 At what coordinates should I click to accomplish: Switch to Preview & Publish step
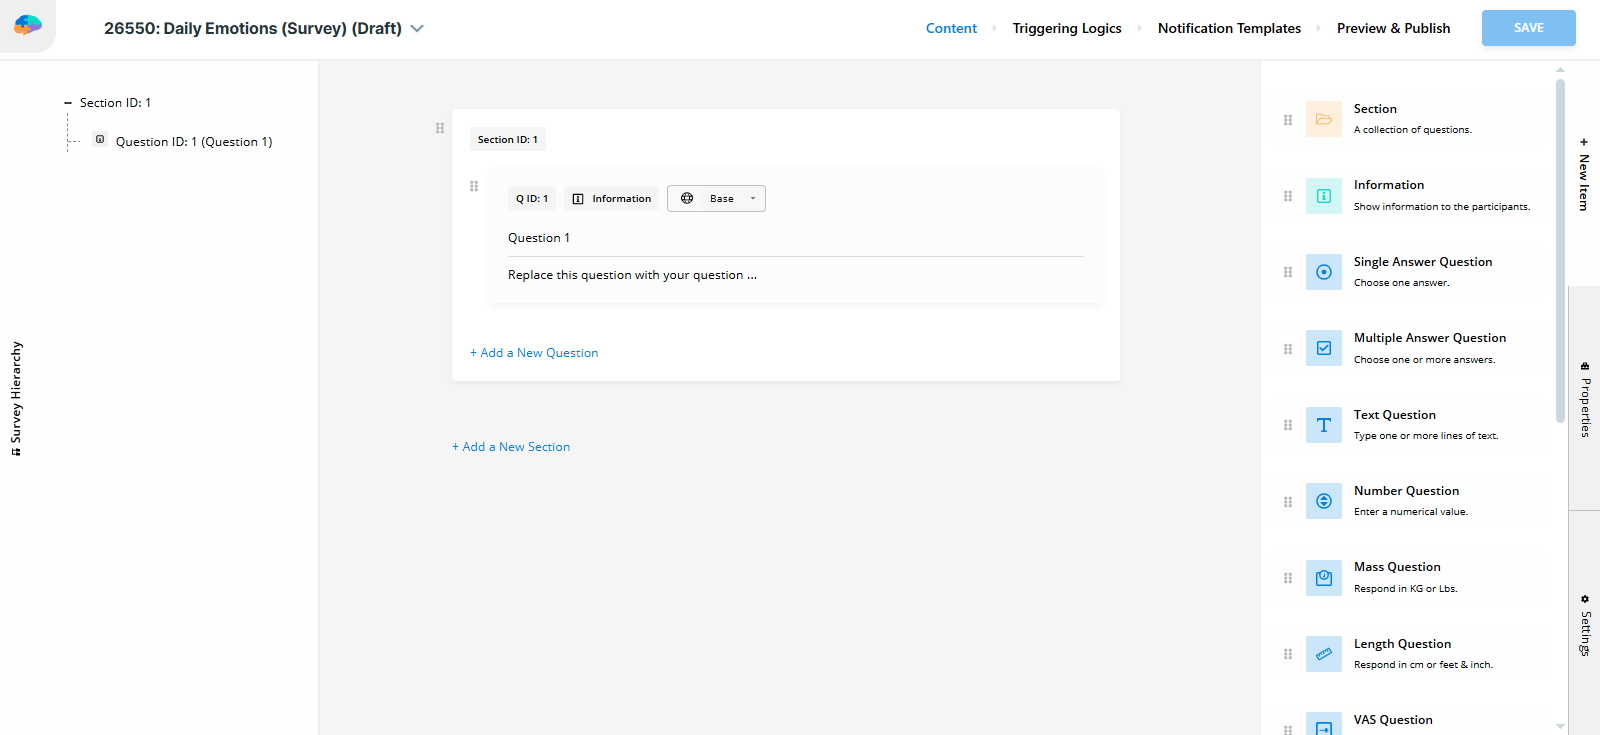(x=1393, y=28)
